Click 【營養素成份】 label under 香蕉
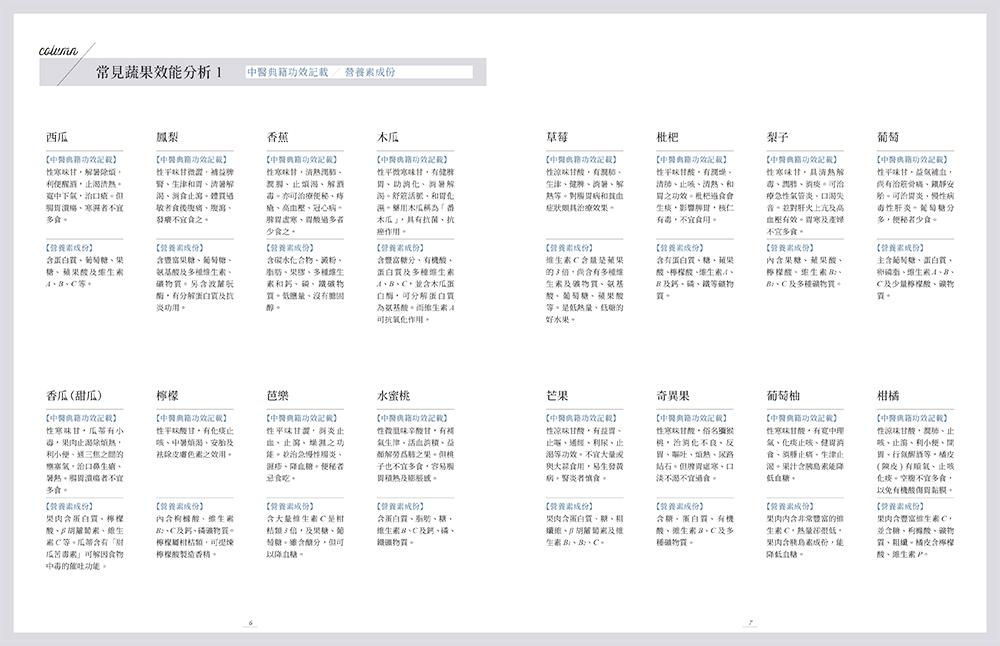This screenshot has height=646, width=1000. 290,247
